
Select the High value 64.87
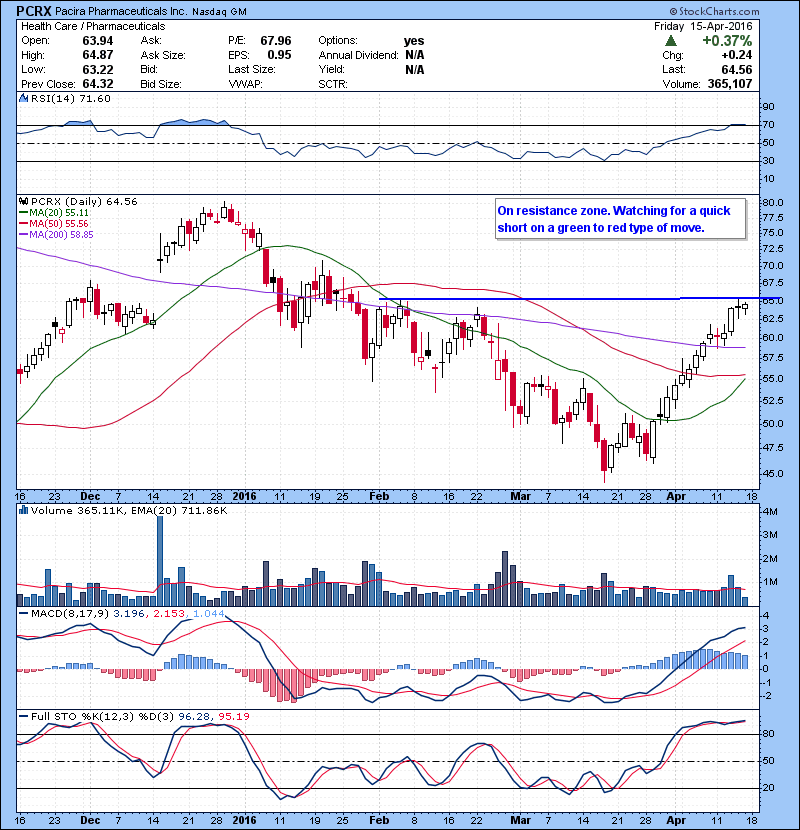[x=98, y=55]
